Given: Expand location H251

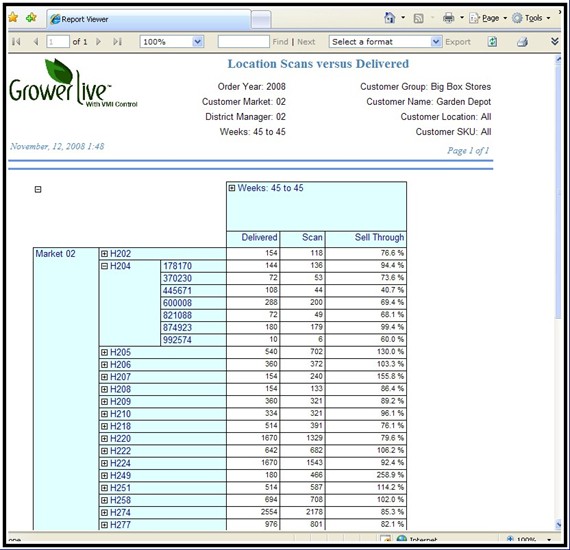Looking at the screenshot, I should coord(104,488).
